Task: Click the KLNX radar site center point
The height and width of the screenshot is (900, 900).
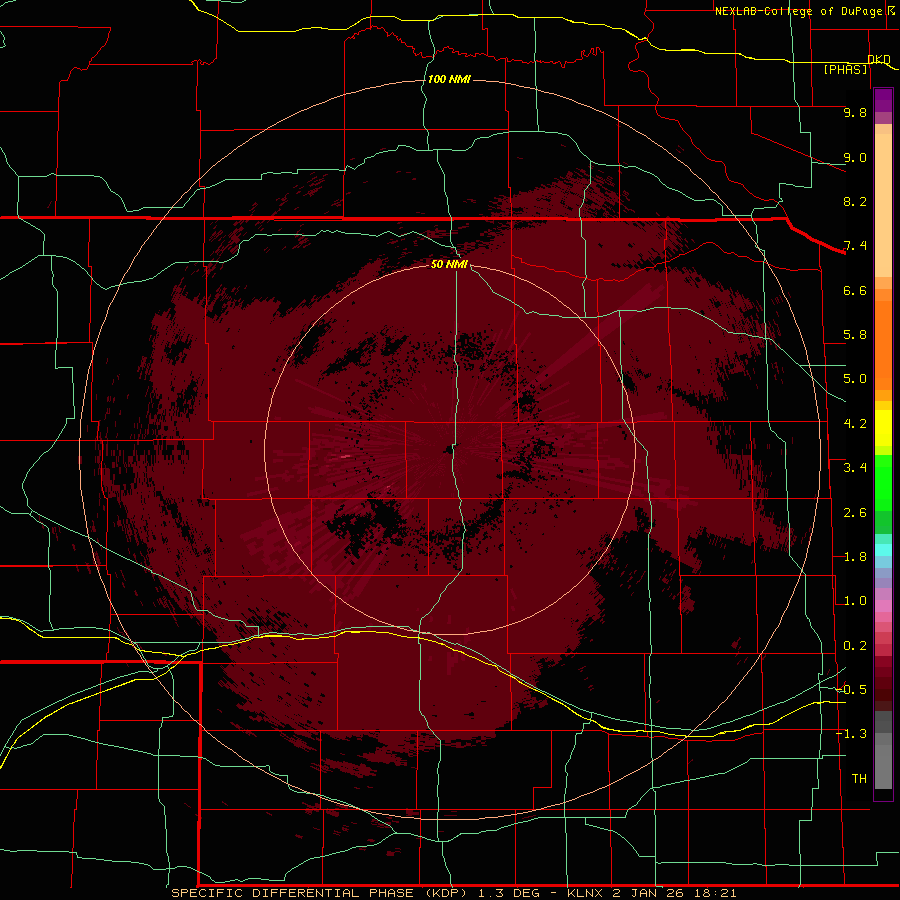Action: pos(450,449)
